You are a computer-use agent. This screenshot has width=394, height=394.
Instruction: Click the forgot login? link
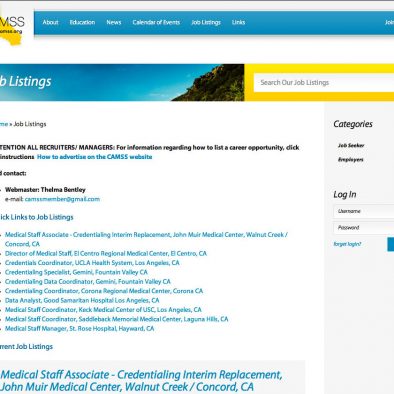347,244
